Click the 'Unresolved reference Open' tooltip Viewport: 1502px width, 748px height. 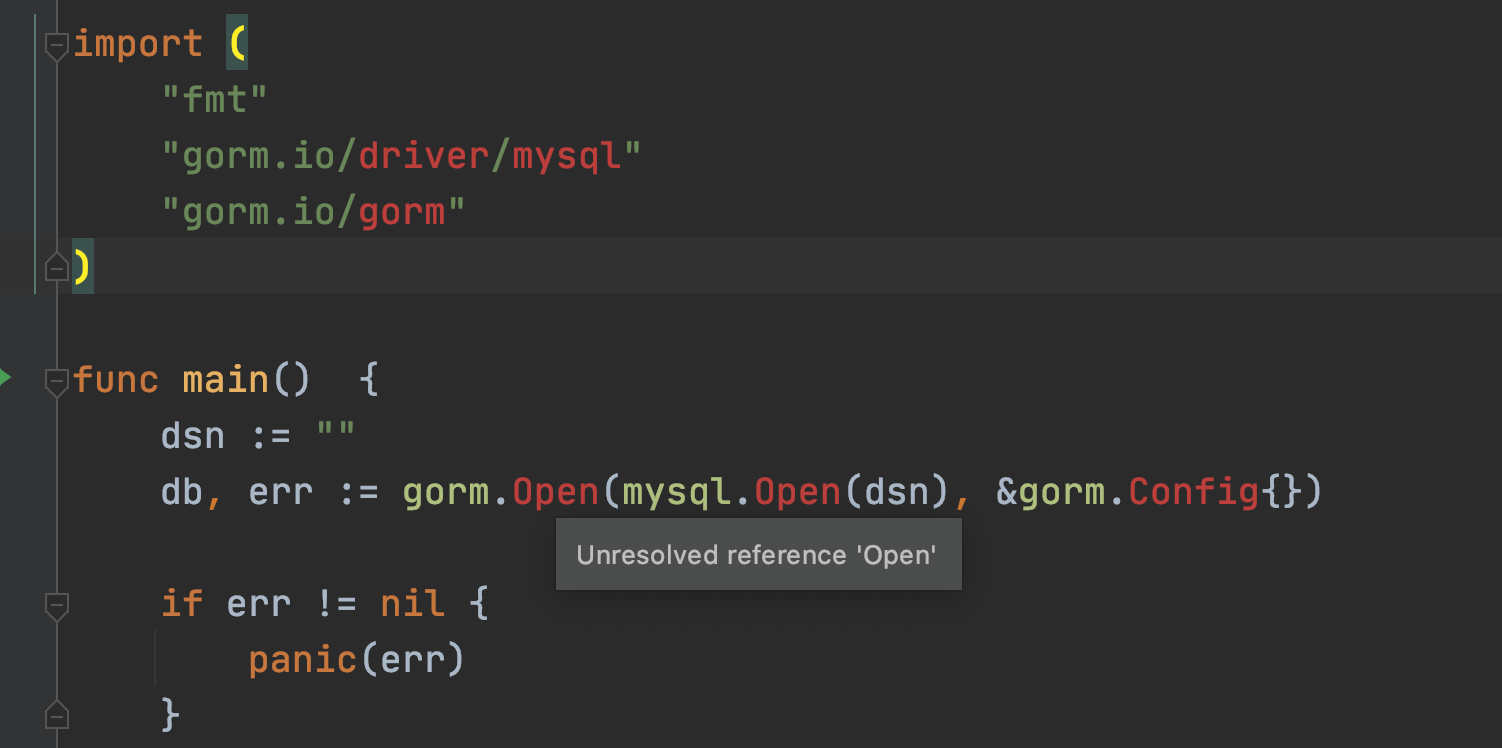click(x=758, y=554)
